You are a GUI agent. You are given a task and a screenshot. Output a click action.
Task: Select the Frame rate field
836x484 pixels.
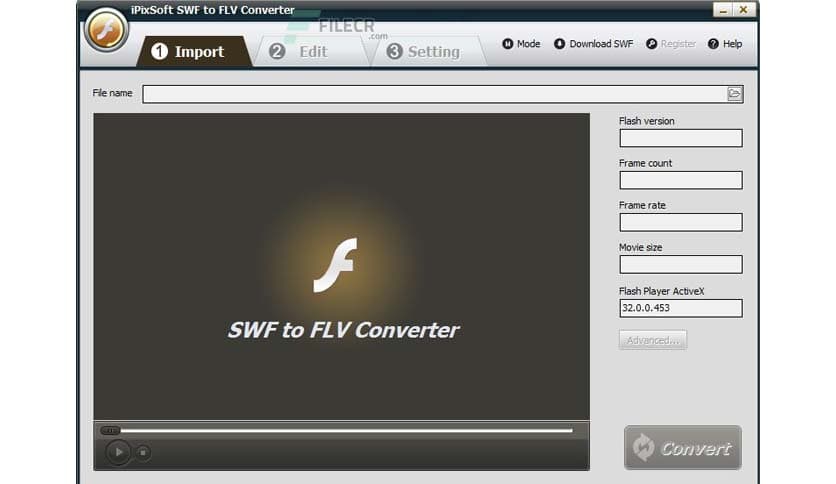pyautogui.click(x=681, y=222)
